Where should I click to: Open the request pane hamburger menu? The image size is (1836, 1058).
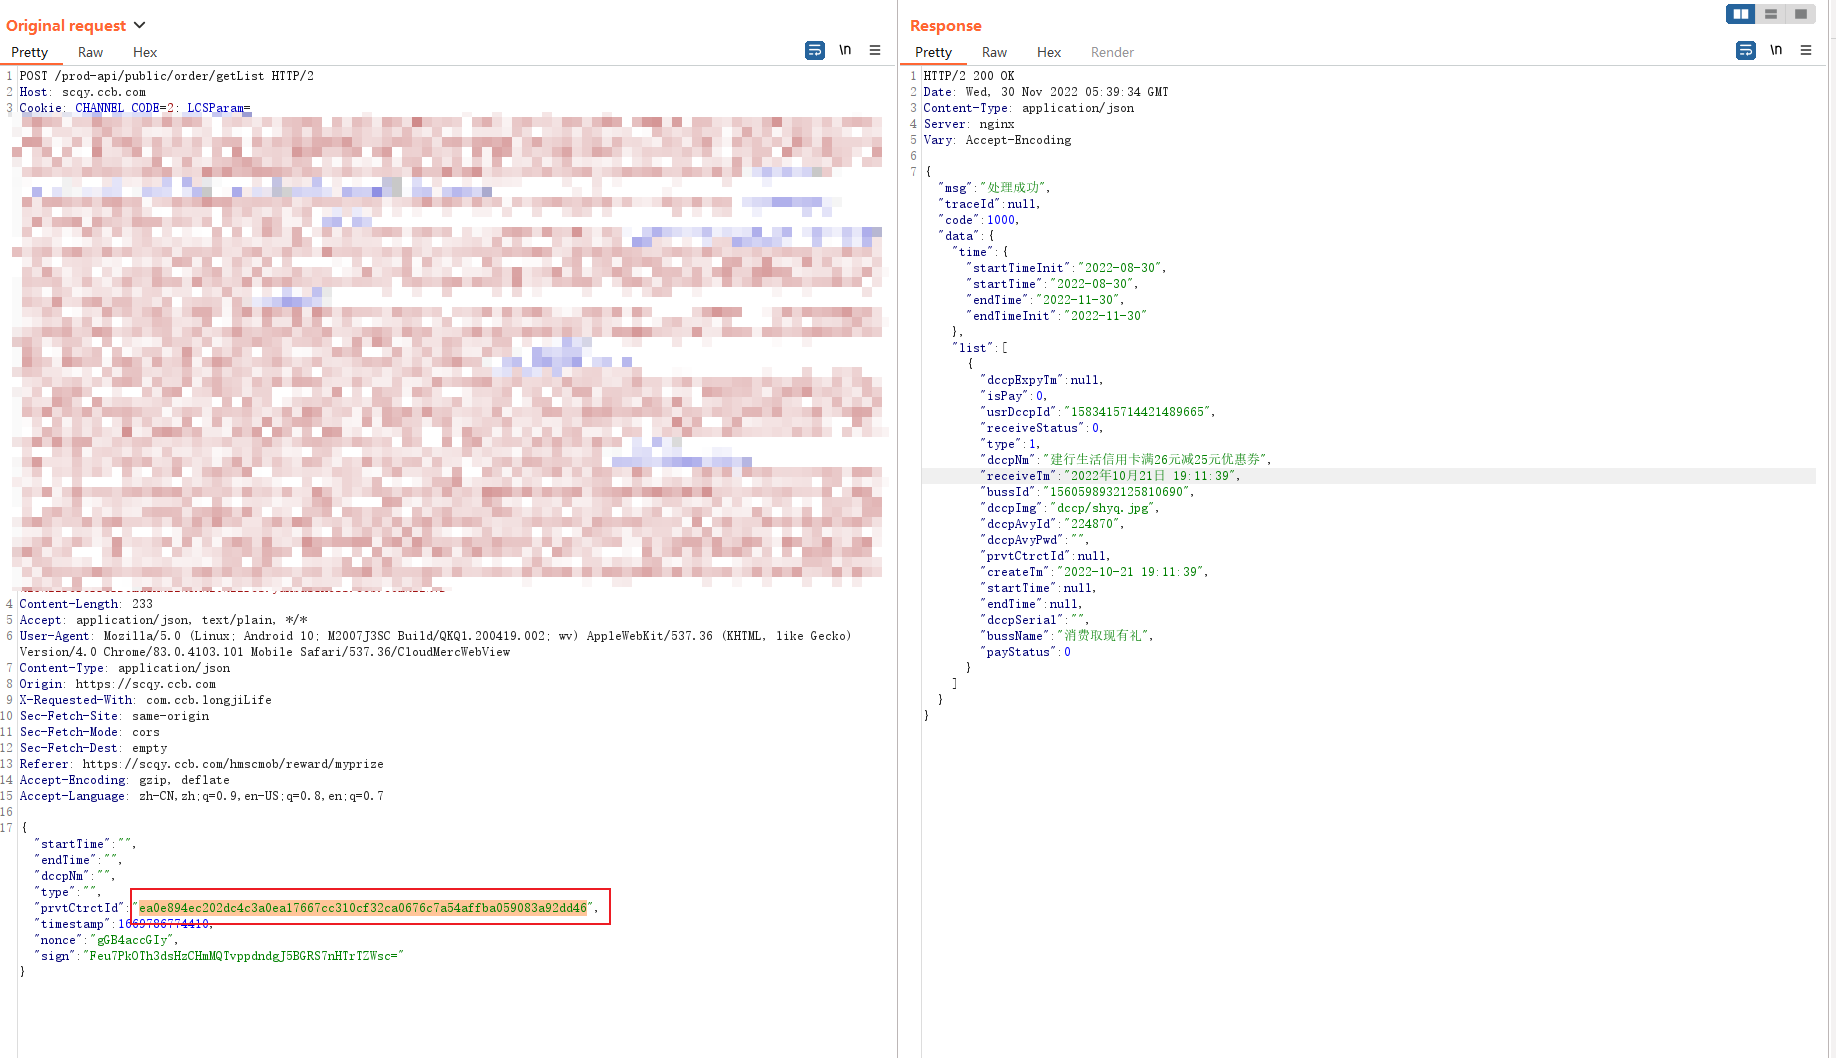(x=875, y=50)
